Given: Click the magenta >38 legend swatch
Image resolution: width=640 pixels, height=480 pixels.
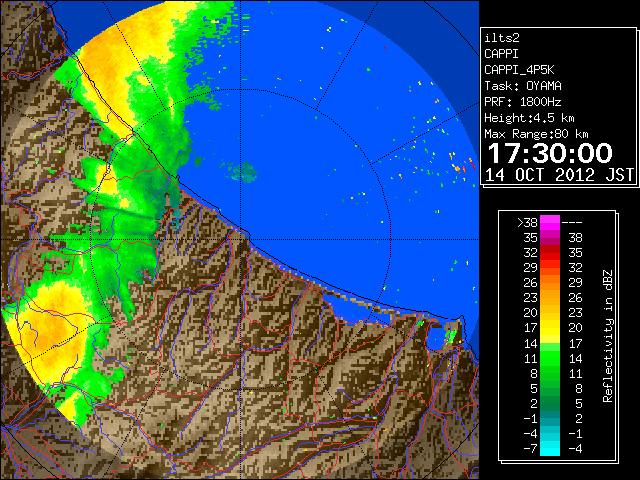Looking at the screenshot, I should [x=550, y=222].
